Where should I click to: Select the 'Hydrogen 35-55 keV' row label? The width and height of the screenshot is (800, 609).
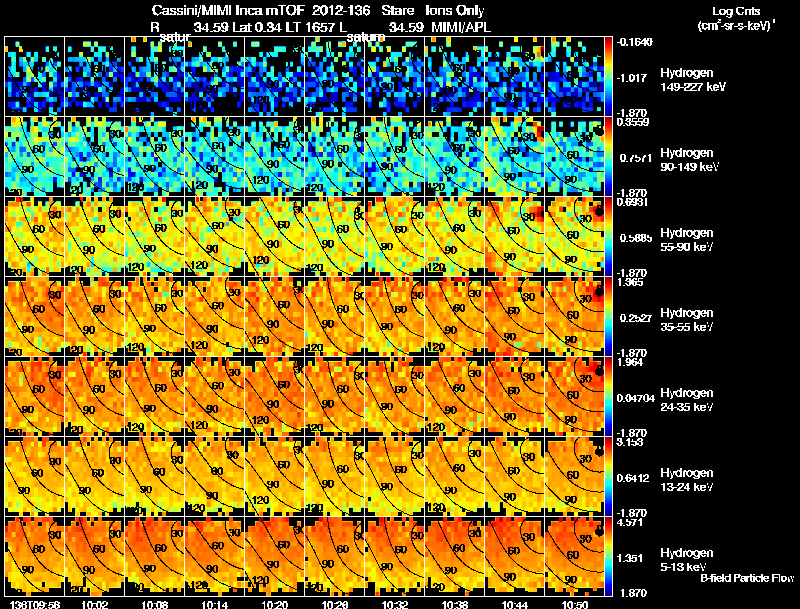coord(686,320)
